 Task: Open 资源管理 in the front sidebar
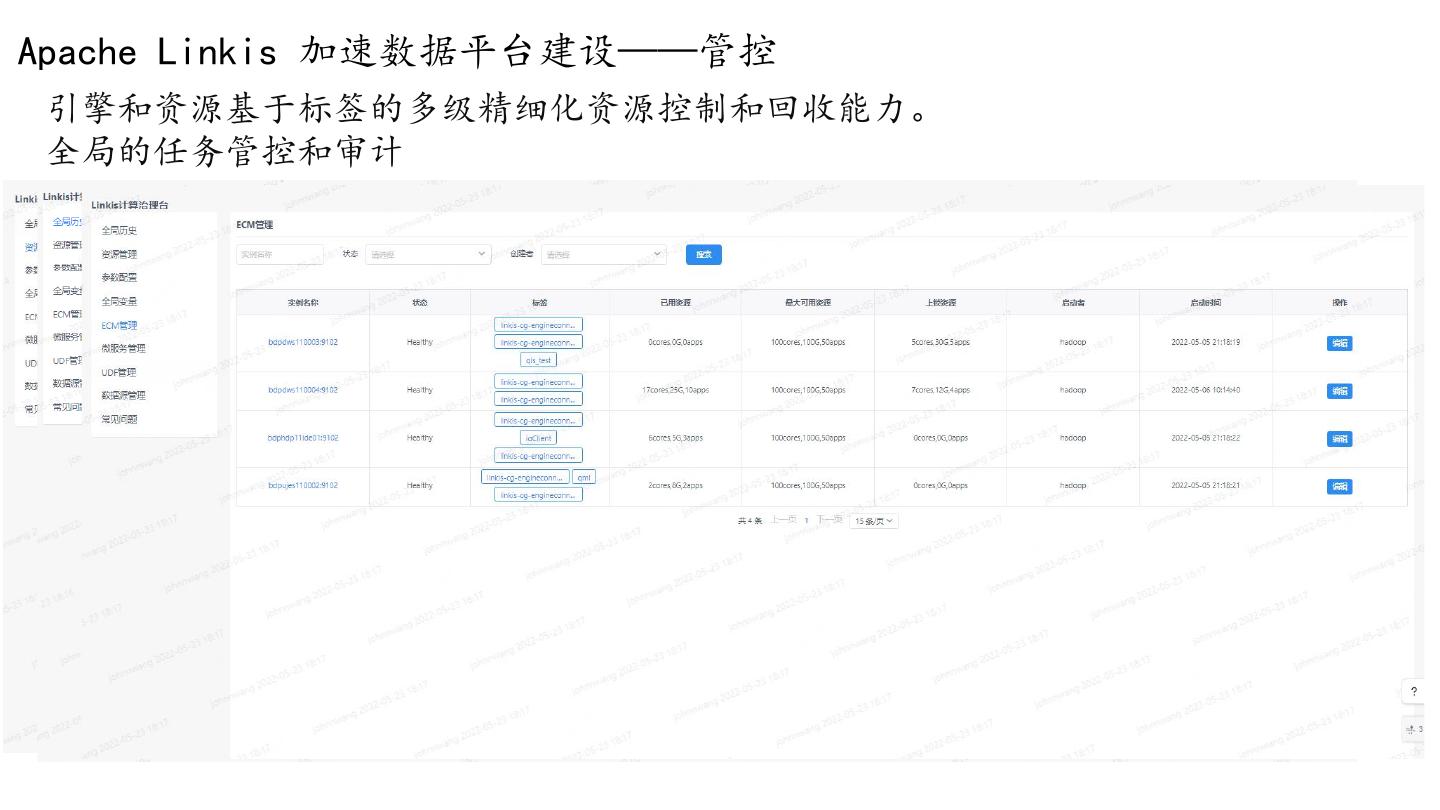119,254
